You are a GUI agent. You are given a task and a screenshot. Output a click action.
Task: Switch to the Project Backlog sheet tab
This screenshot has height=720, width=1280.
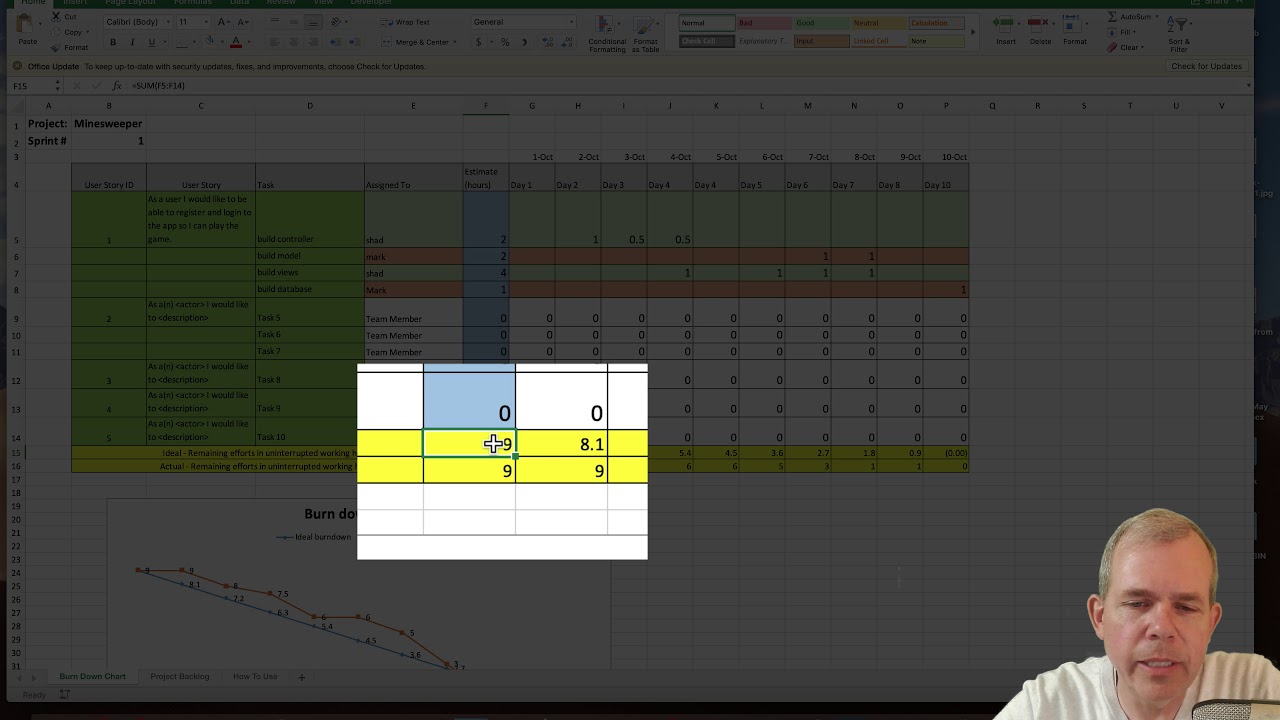[180, 677]
